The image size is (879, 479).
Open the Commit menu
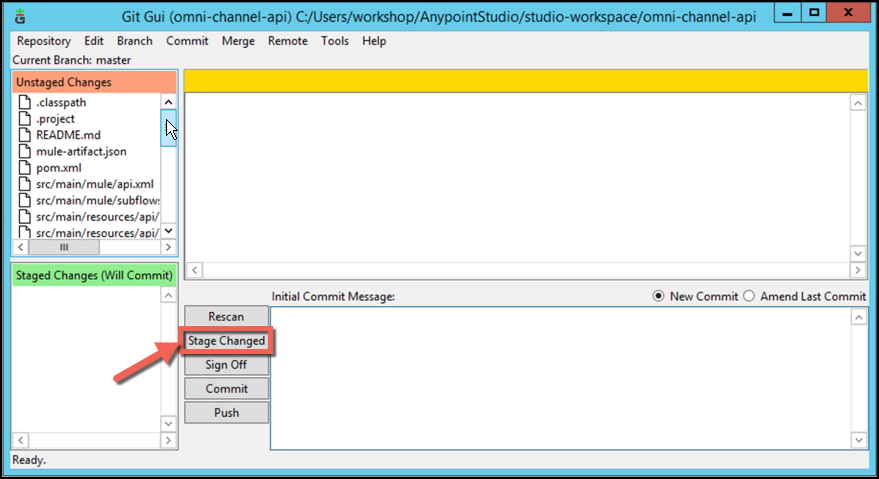(x=187, y=41)
